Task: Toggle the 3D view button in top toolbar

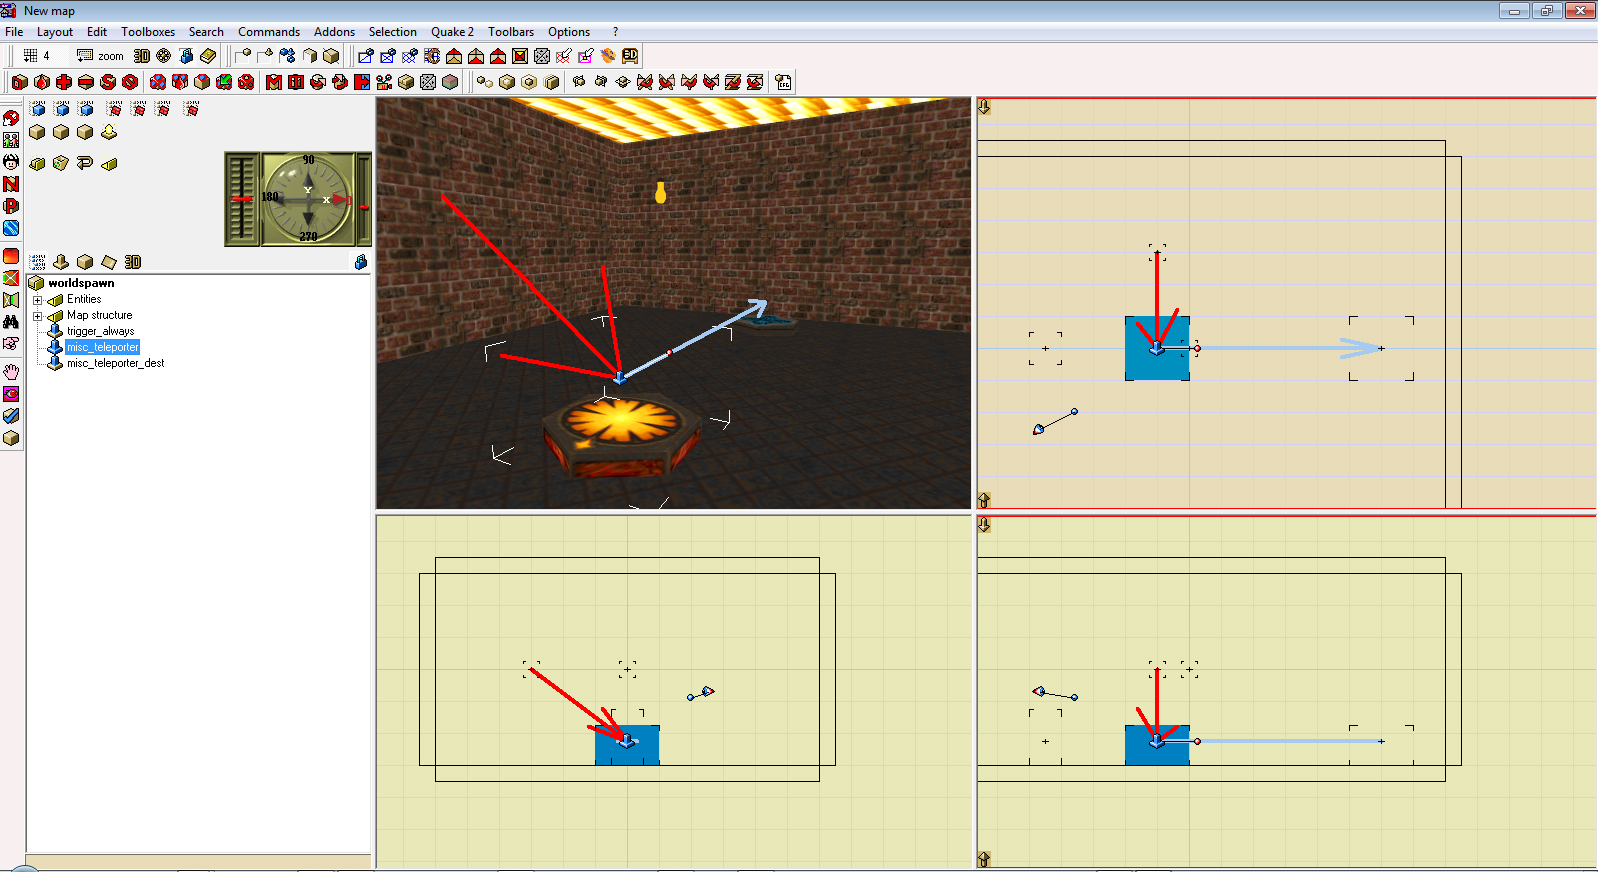Action: coord(142,56)
